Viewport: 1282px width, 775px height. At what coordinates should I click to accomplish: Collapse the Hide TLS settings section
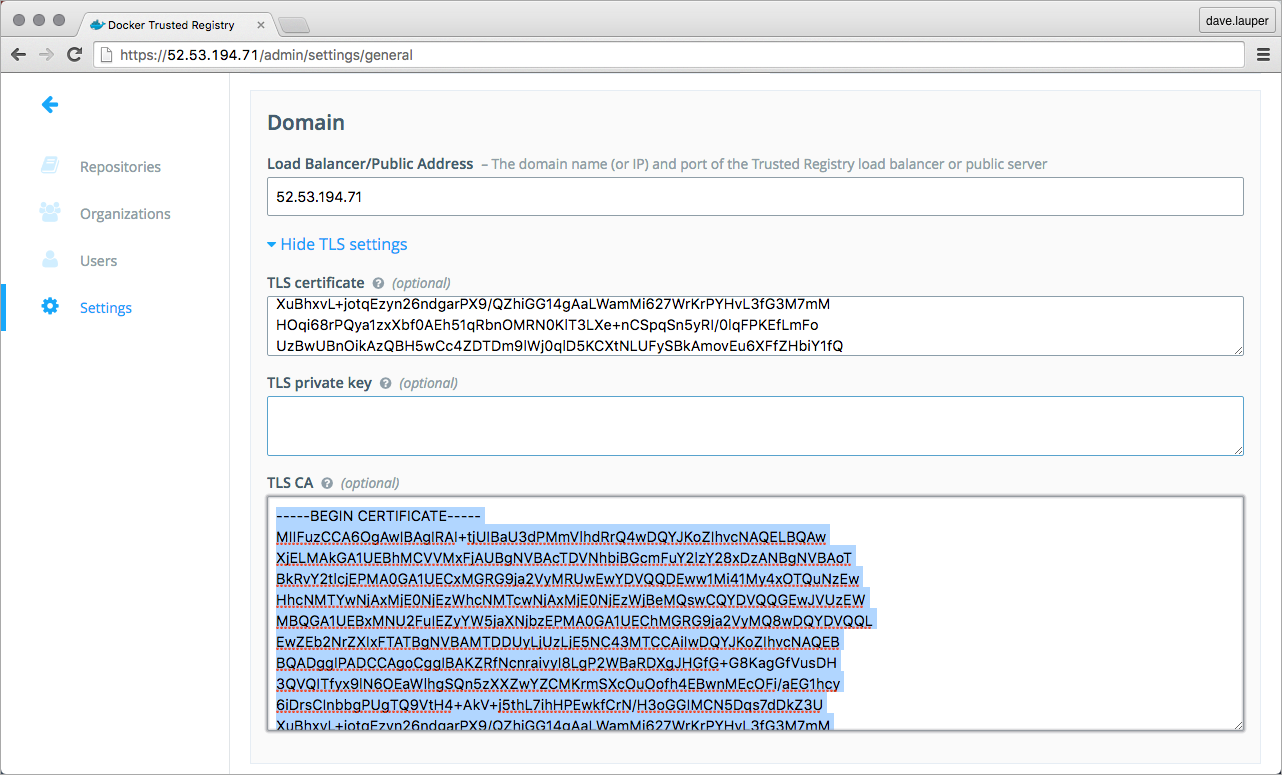(x=337, y=244)
